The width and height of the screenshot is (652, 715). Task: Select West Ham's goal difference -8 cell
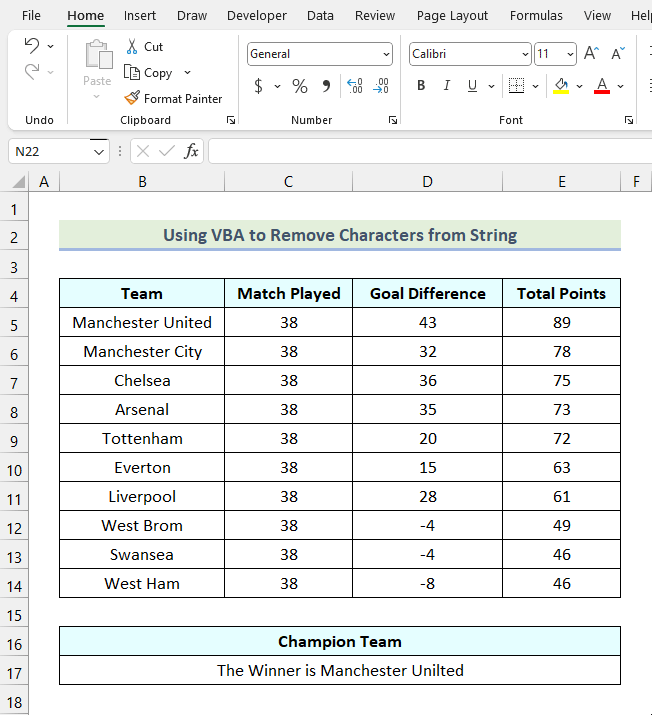pyautogui.click(x=428, y=583)
